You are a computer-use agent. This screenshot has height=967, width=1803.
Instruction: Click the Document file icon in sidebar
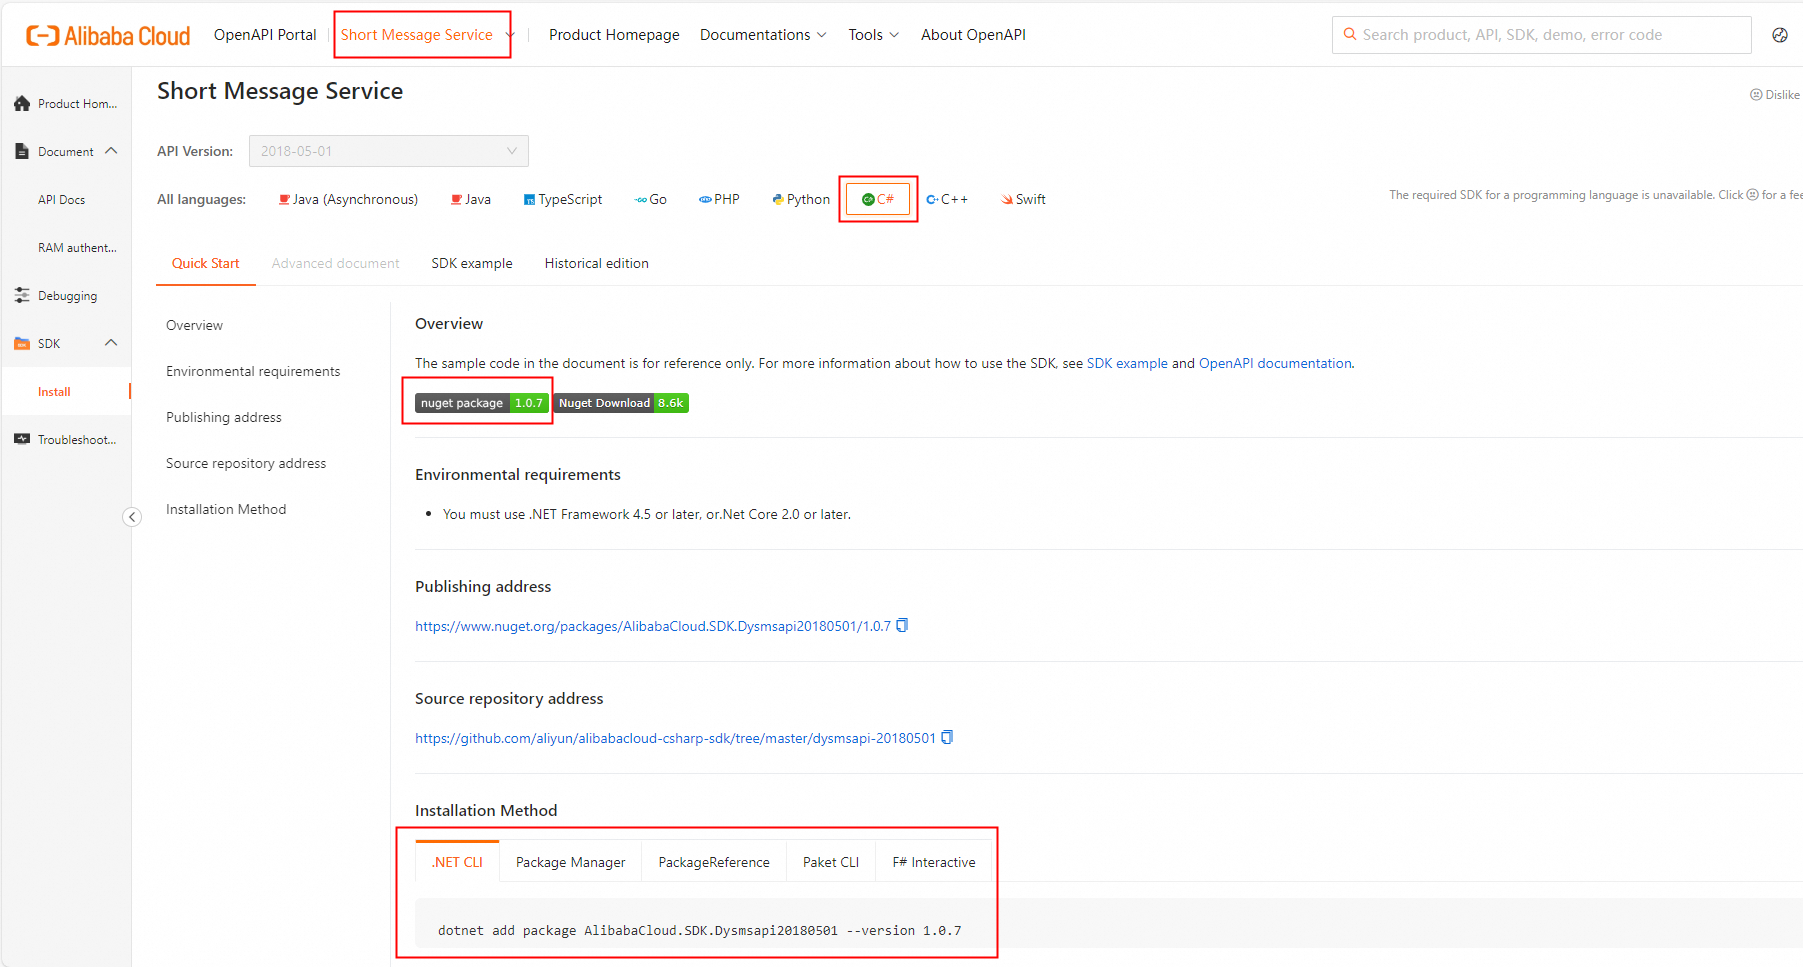coord(22,151)
